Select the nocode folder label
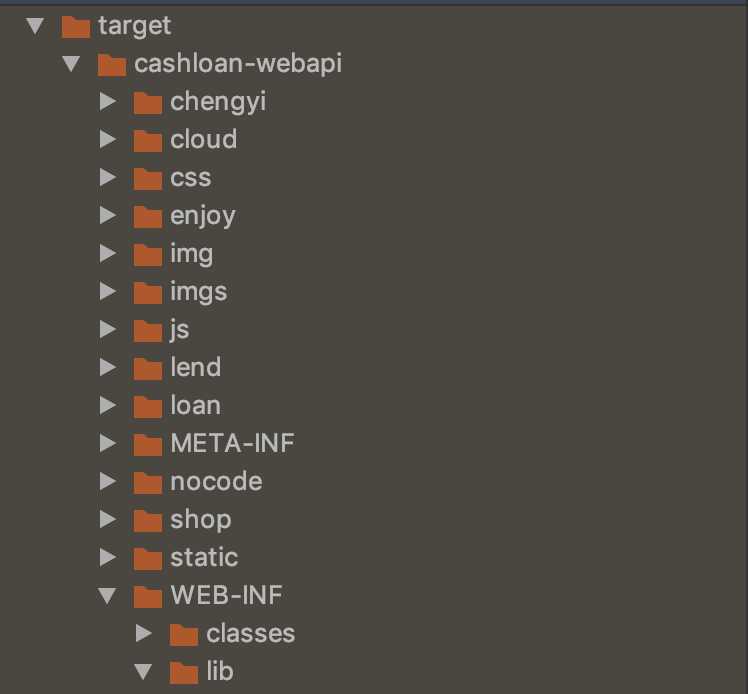The height and width of the screenshot is (694, 748). pyautogui.click(x=216, y=481)
